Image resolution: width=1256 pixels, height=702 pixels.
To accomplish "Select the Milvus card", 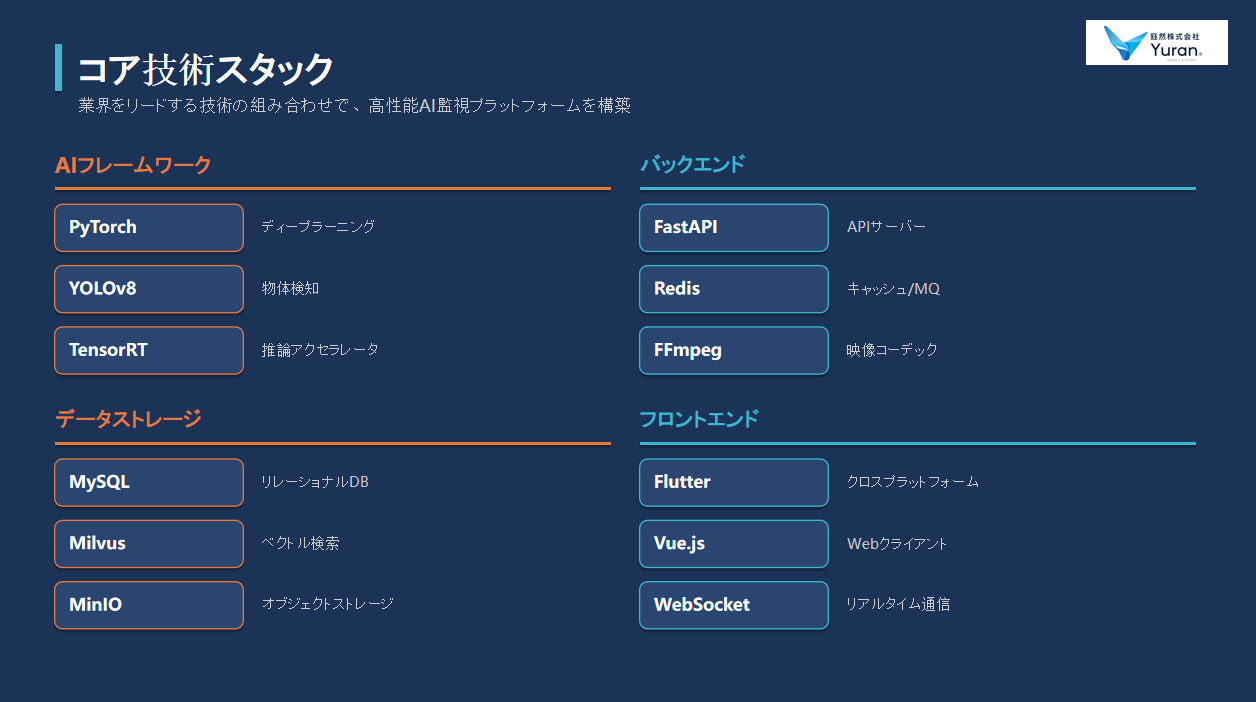I will coord(149,544).
